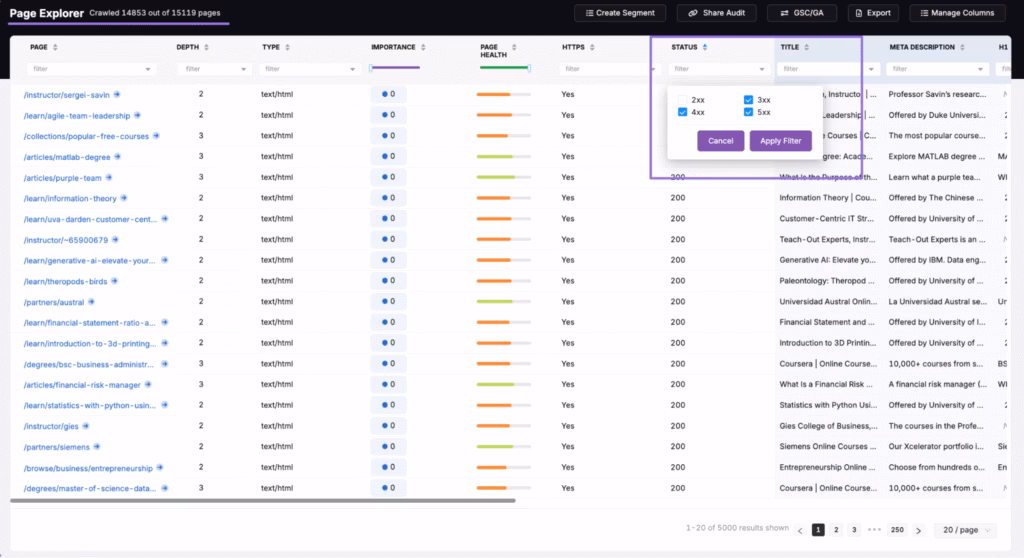Uncheck the 5xx status checkbox
The width and height of the screenshot is (1024, 558).
pyautogui.click(x=748, y=112)
